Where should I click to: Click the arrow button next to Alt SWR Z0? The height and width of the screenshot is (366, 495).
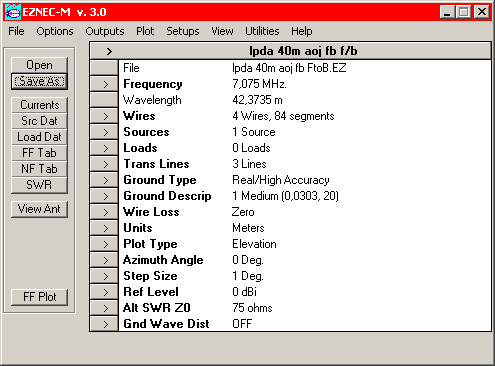[x=104, y=308]
